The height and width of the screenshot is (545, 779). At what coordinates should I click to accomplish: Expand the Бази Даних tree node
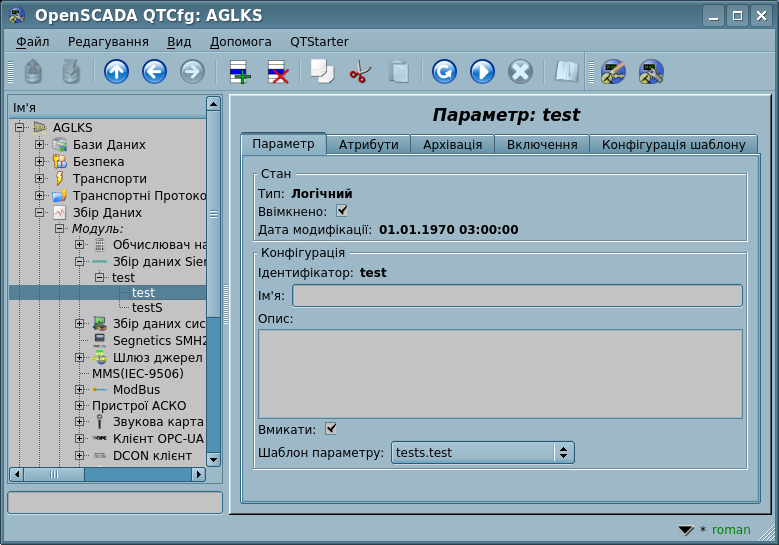(x=39, y=145)
